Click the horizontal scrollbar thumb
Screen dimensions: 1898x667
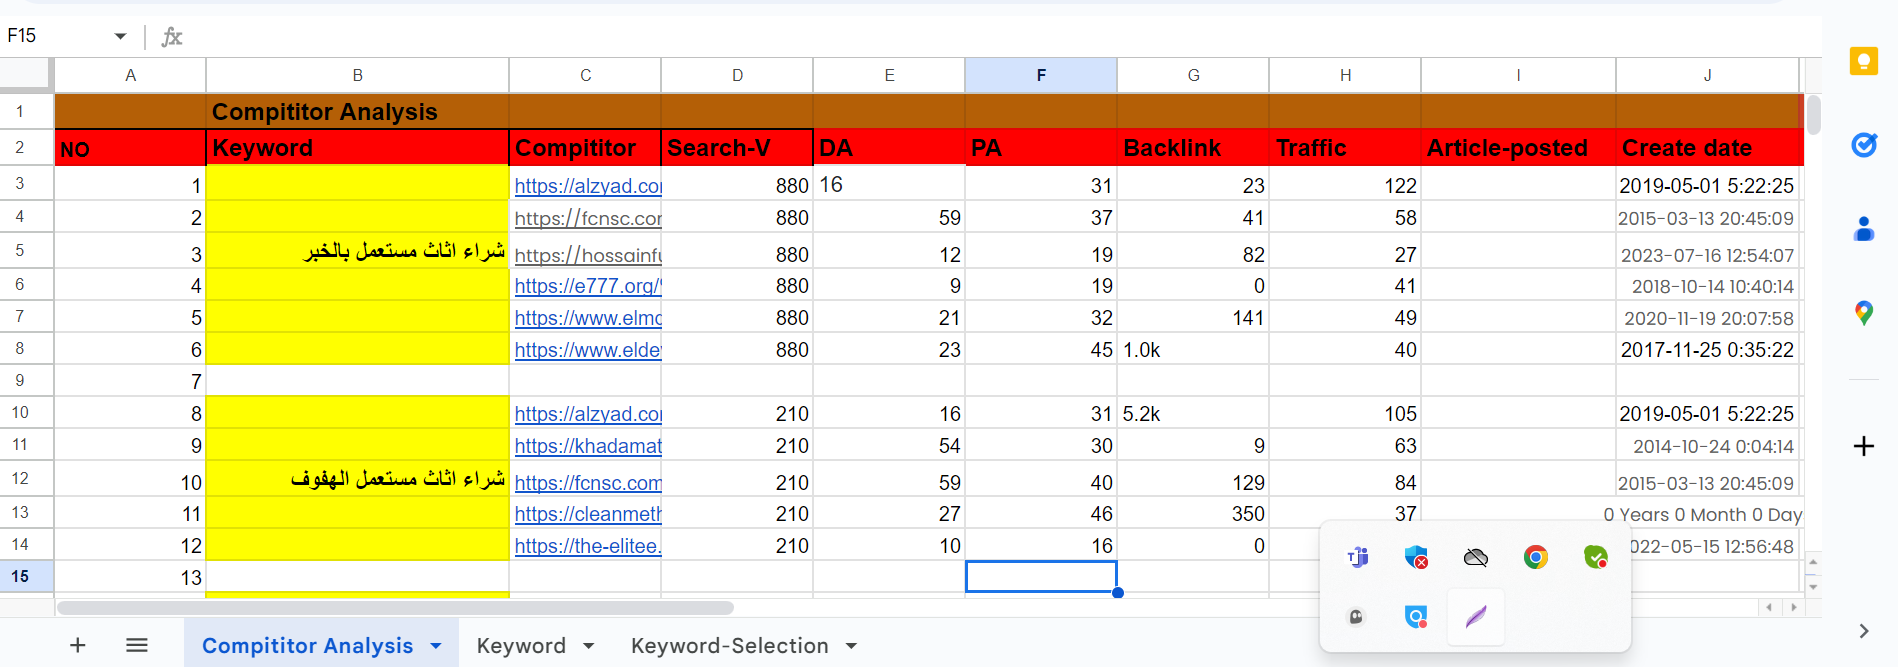click(x=395, y=607)
